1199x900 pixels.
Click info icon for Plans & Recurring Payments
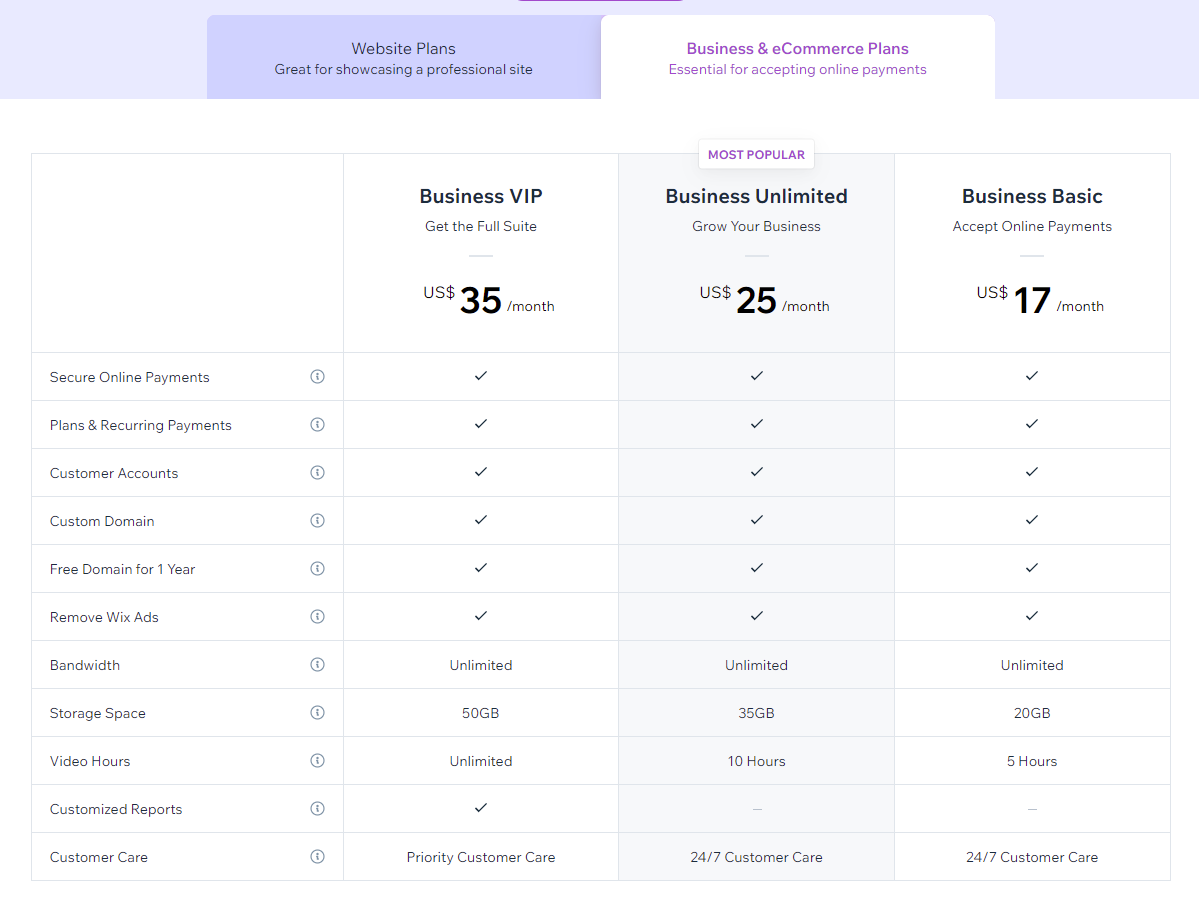[317, 425]
